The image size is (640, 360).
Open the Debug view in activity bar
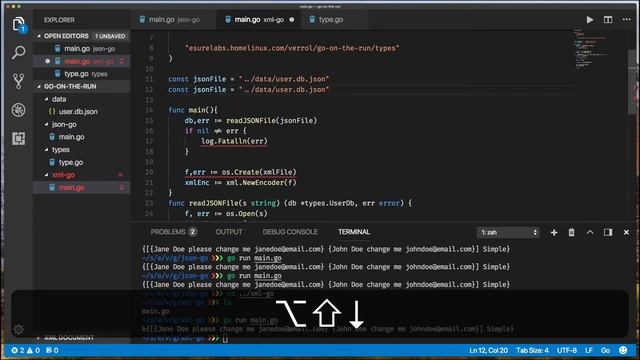(18, 110)
